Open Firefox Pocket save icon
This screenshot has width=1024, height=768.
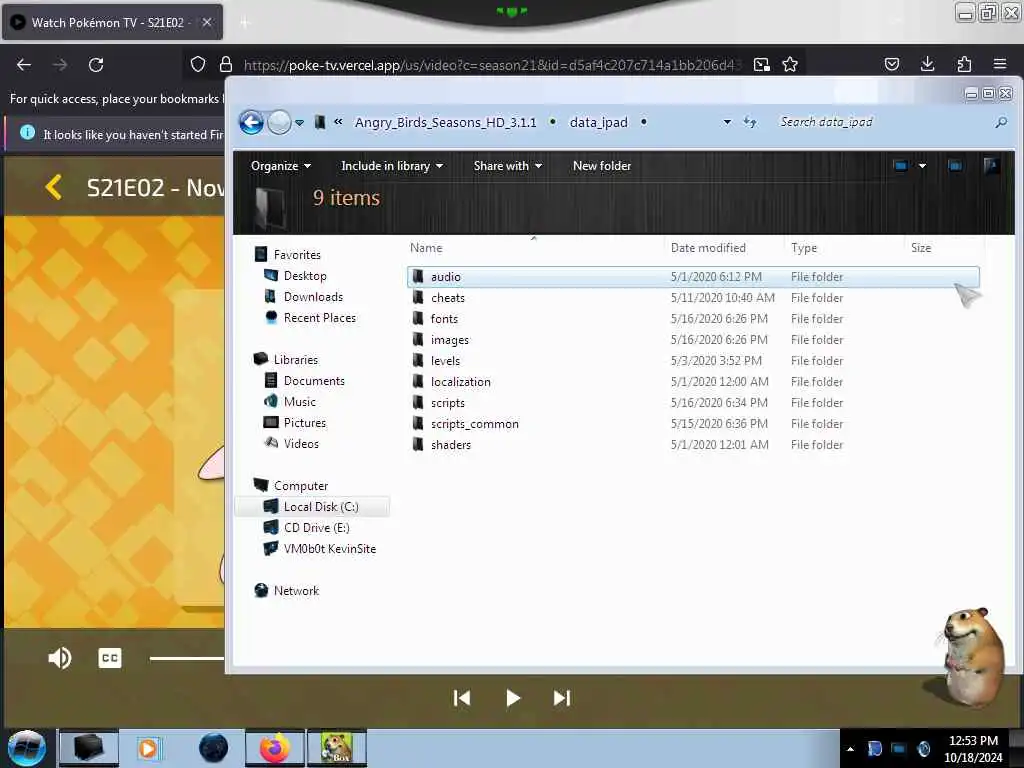pyautogui.click(x=892, y=64)
